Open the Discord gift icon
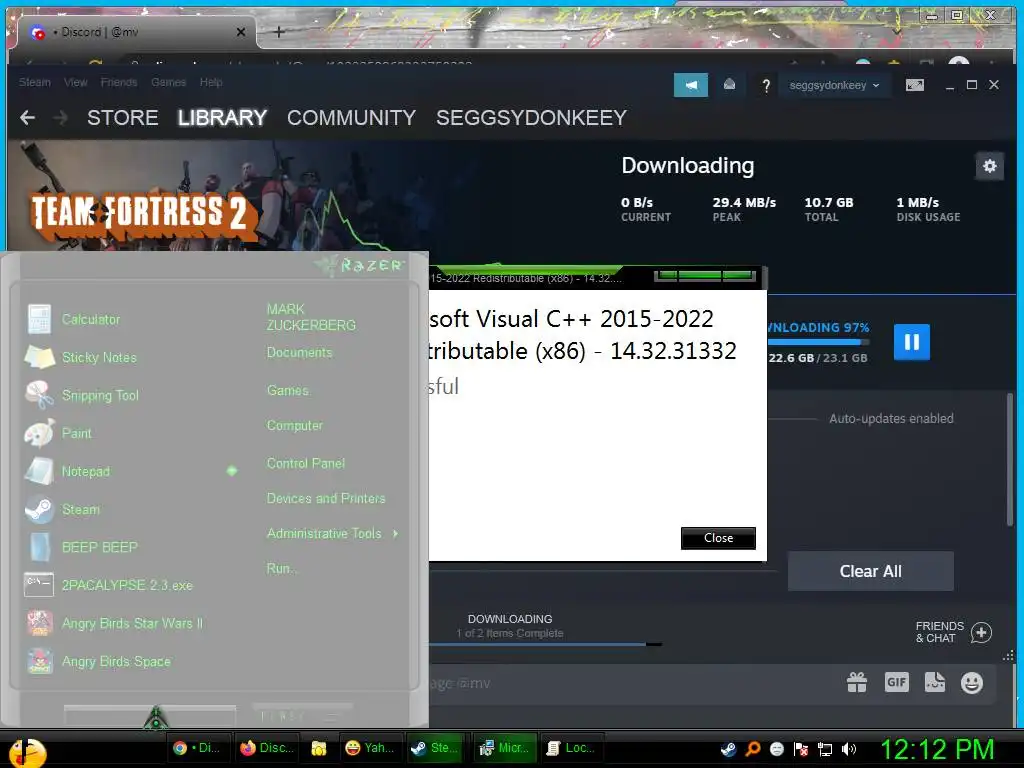Screen dimensions: 1024x768 click(x=857, y=683)
